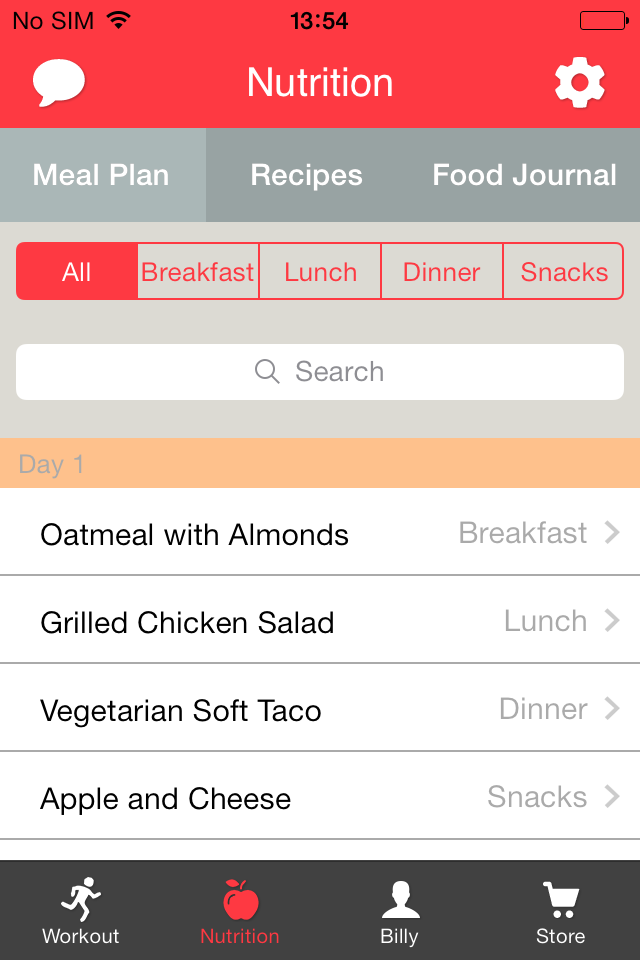Open the Apple and Cheese entry
640x960 pixels.
[320, 798]
